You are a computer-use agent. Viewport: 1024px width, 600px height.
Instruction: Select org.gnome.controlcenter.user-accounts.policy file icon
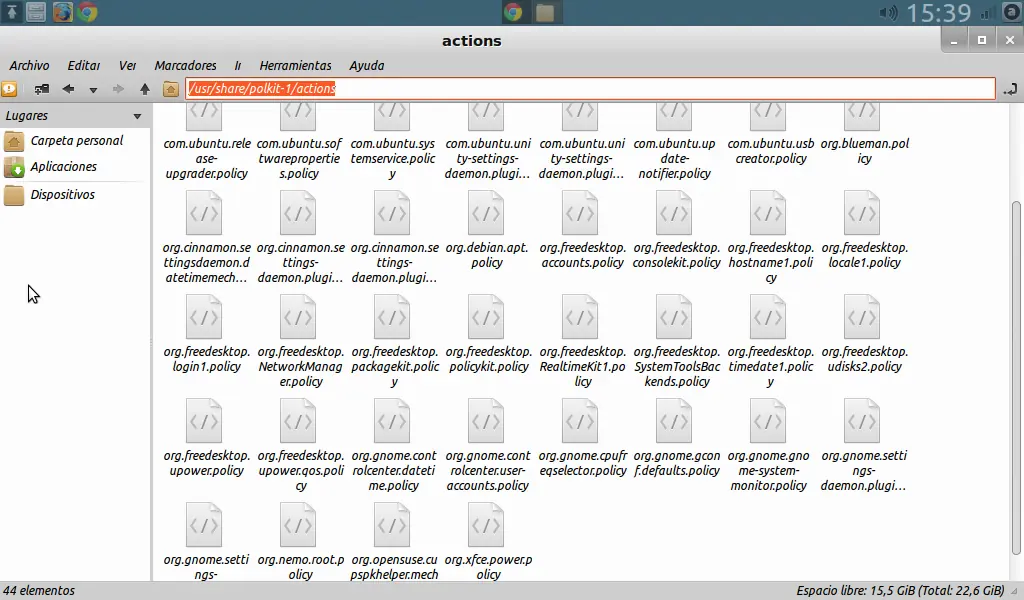coord(486,420)
